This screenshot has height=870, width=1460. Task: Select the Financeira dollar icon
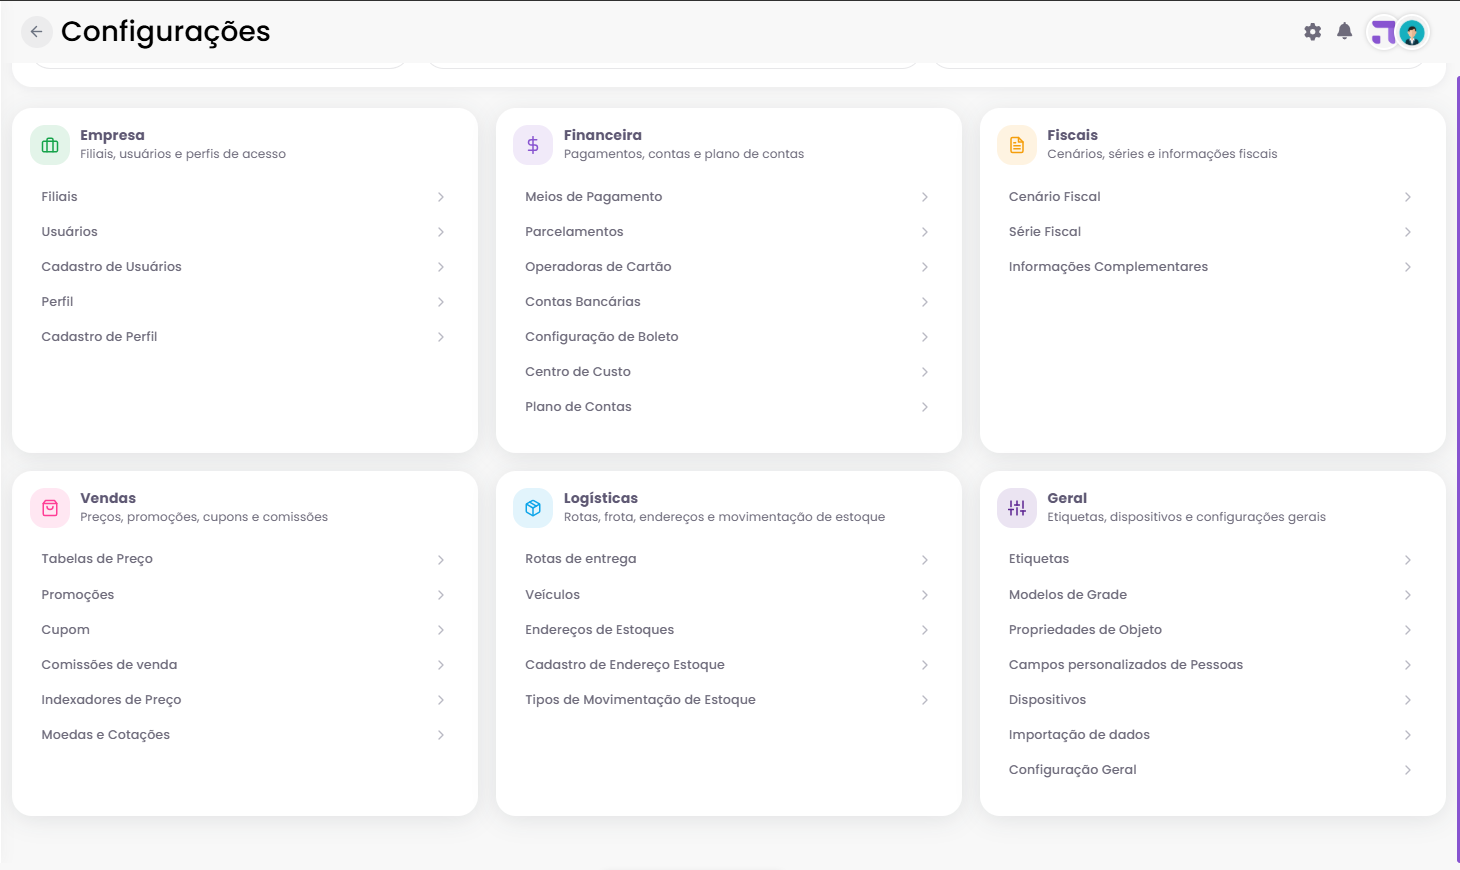[533, 145]
